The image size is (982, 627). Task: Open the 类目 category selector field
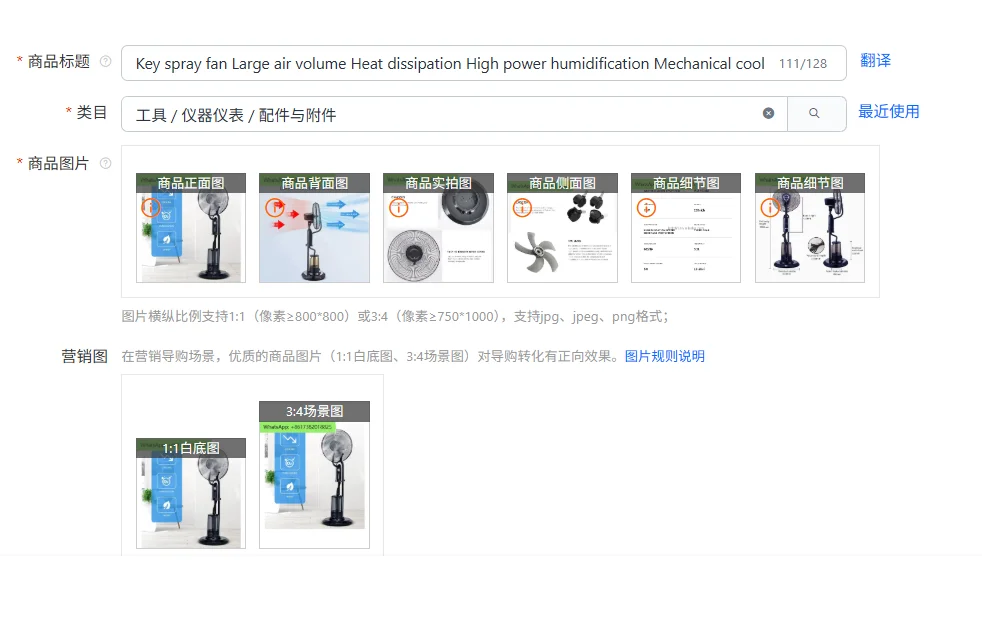tap(454, 114)
